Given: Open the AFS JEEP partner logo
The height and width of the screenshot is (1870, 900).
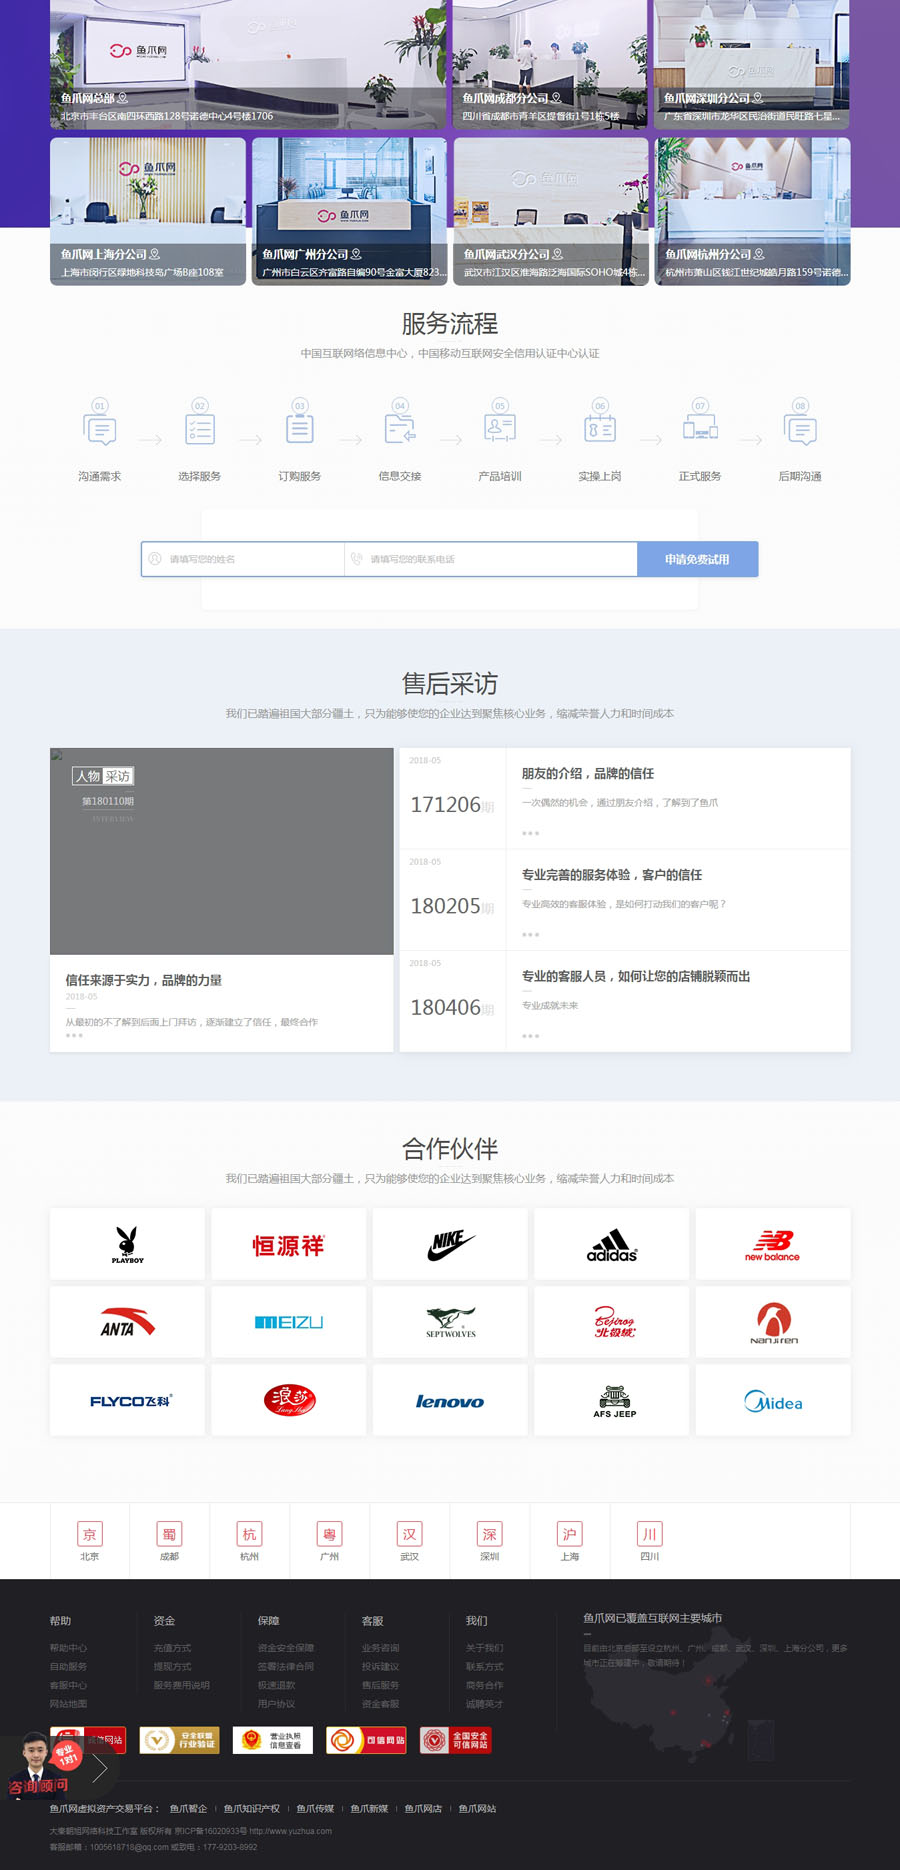Looking at the screenshot, I should 612,1400.
